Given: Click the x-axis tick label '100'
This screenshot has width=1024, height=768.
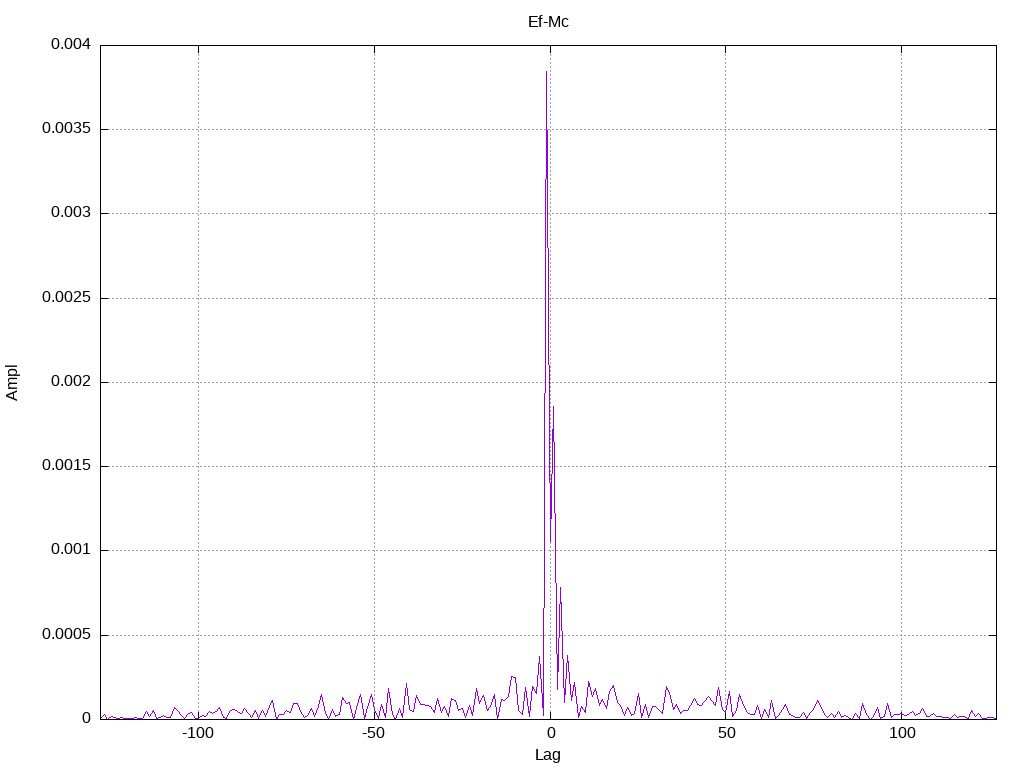Looking at the screenshot, I should (902, 733).
